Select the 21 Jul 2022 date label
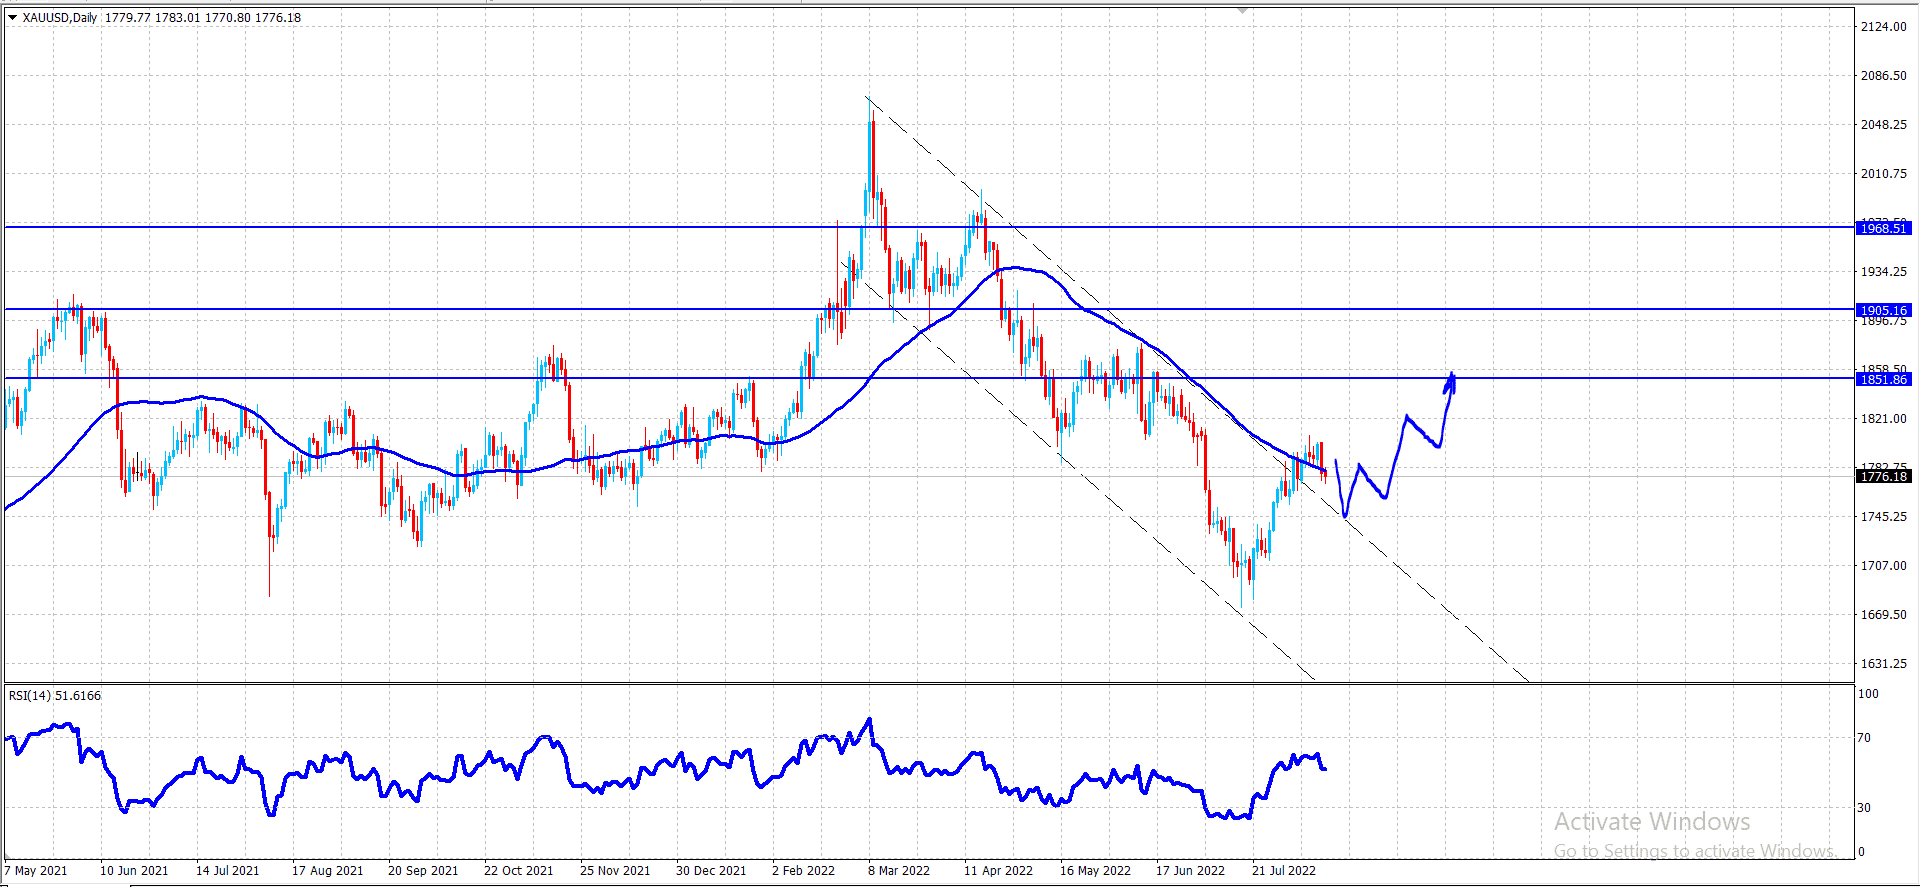The height and width of the screenshot is (887, 1920). (1284, 870)
